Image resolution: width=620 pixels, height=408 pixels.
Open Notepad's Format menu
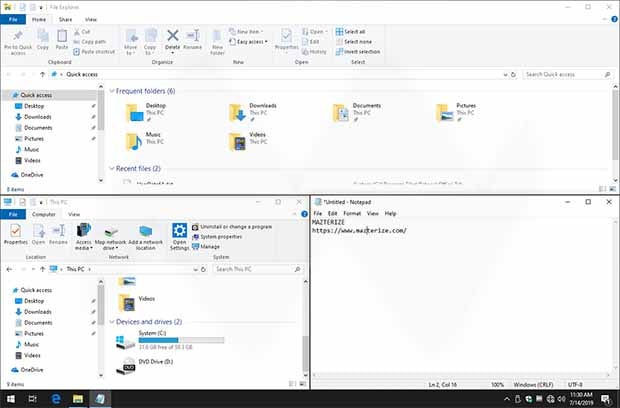click(352, 213)
